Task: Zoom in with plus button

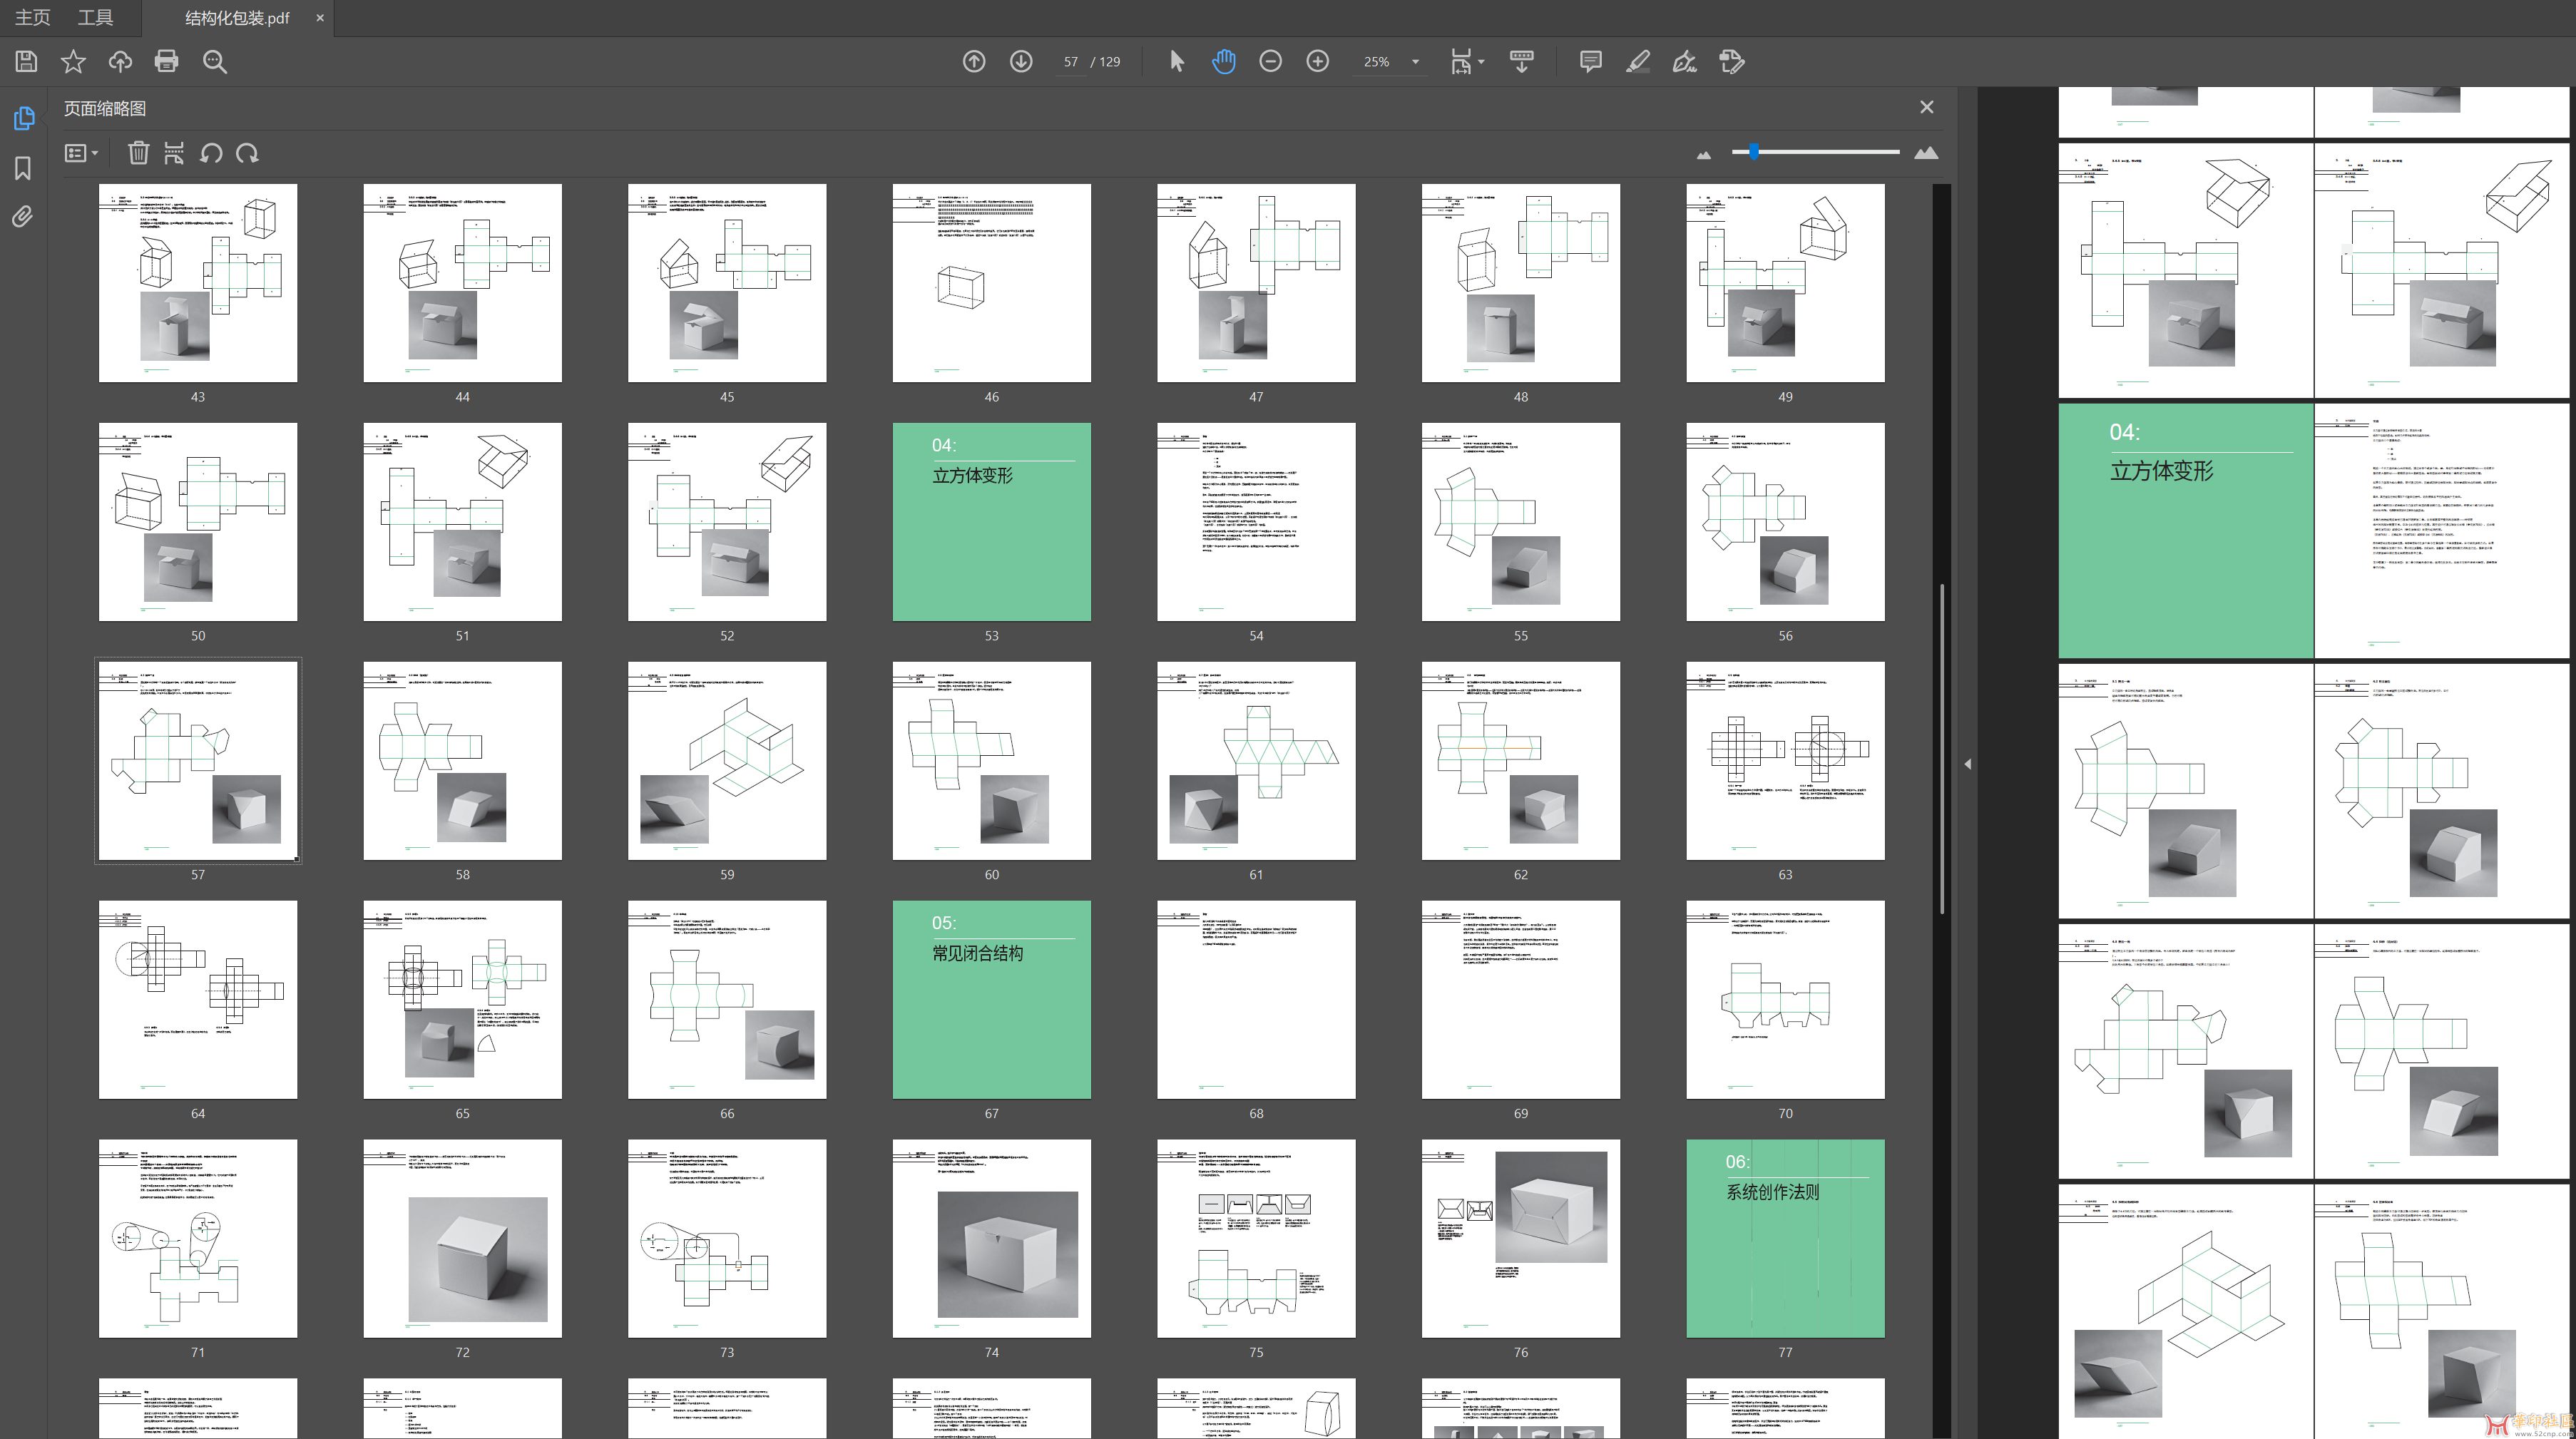Action: coord(1318,62)
